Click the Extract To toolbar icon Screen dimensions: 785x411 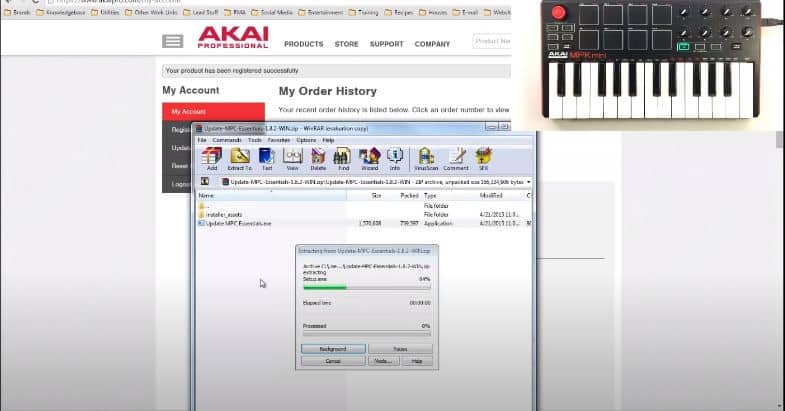[x=240, y=159]
